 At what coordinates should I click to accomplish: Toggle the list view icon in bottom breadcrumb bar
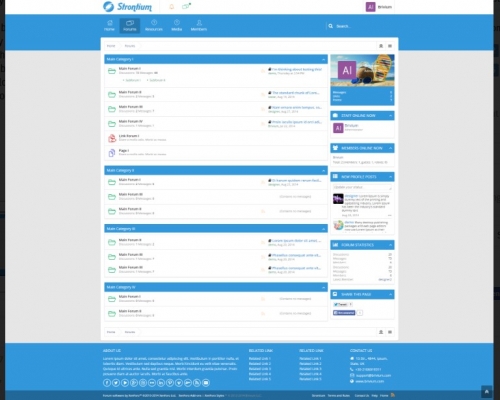point(390,332)
